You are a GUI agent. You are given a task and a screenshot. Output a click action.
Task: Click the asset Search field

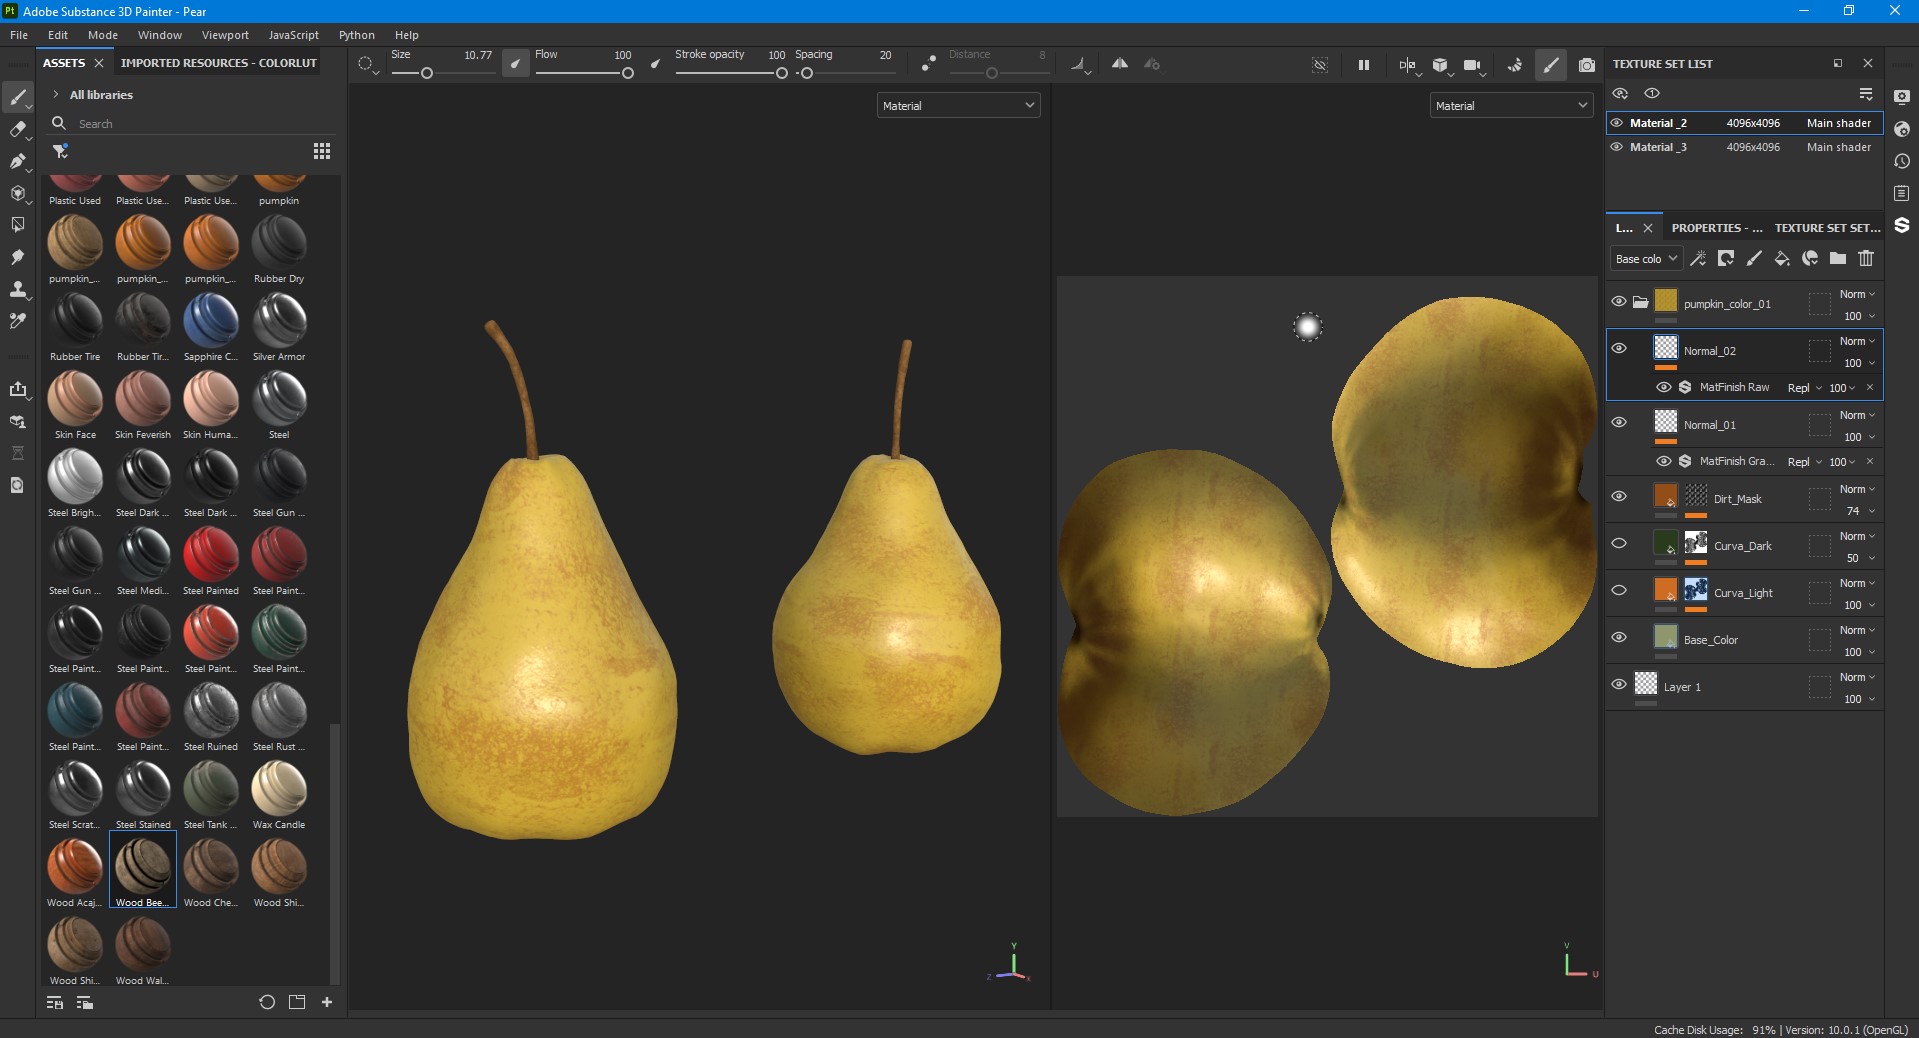coord(190,124)
